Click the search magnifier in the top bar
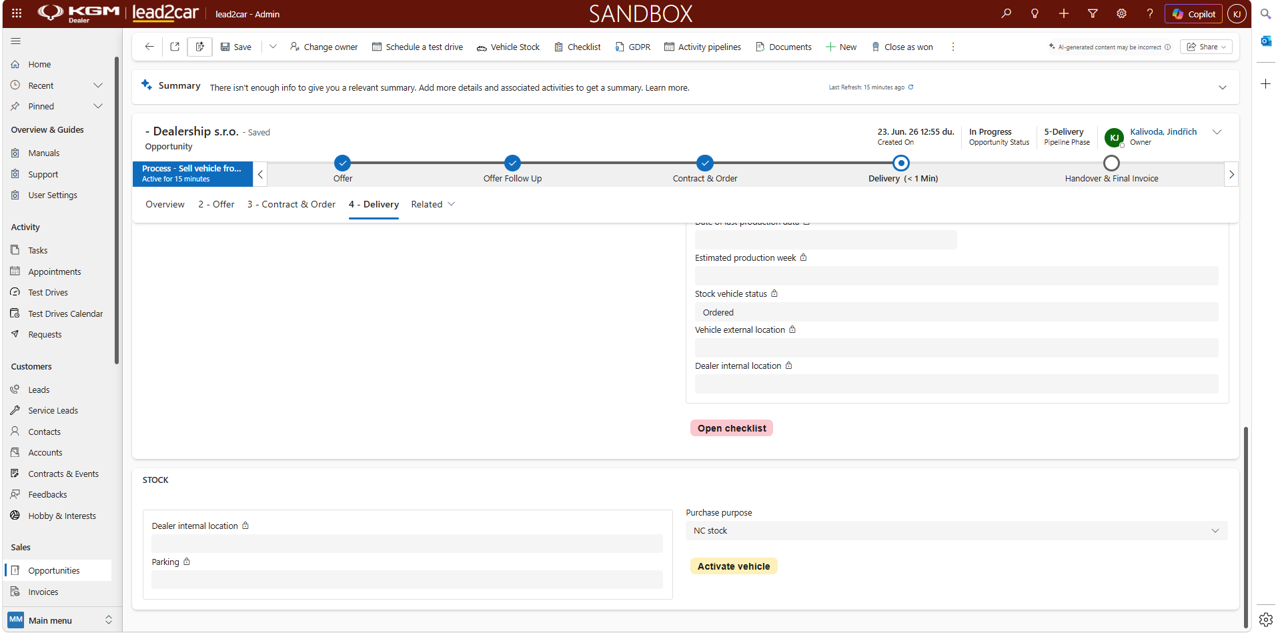Image resolution: width=1280 pixels, height=633 pixels. (1006, 14)
